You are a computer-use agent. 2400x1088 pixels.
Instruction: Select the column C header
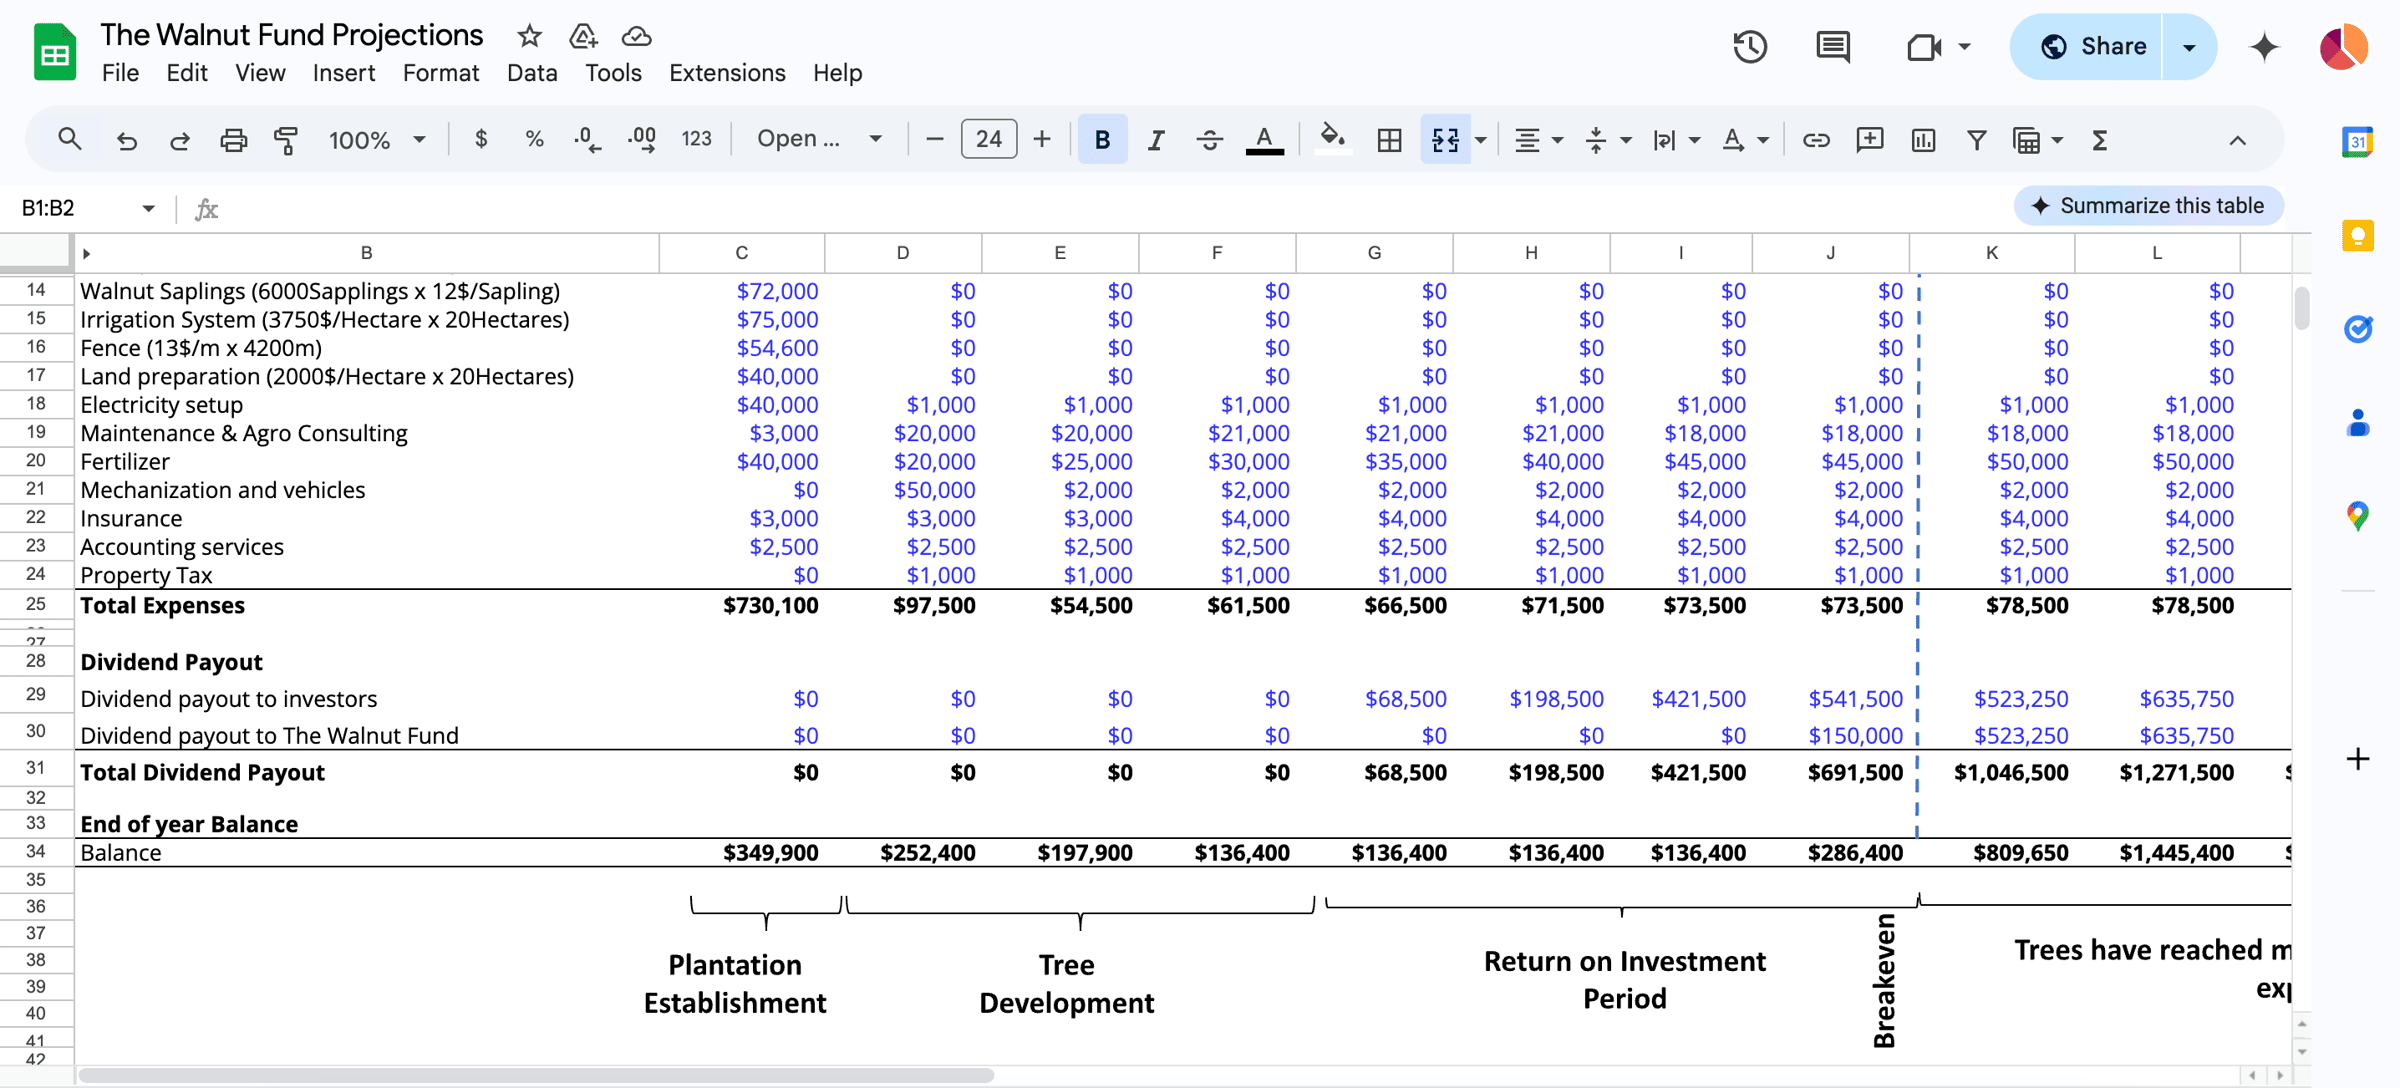tap(742, 253)
